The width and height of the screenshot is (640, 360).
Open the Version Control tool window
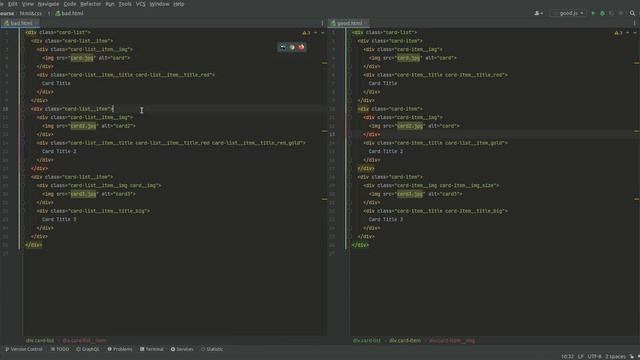tap(24, 349)
